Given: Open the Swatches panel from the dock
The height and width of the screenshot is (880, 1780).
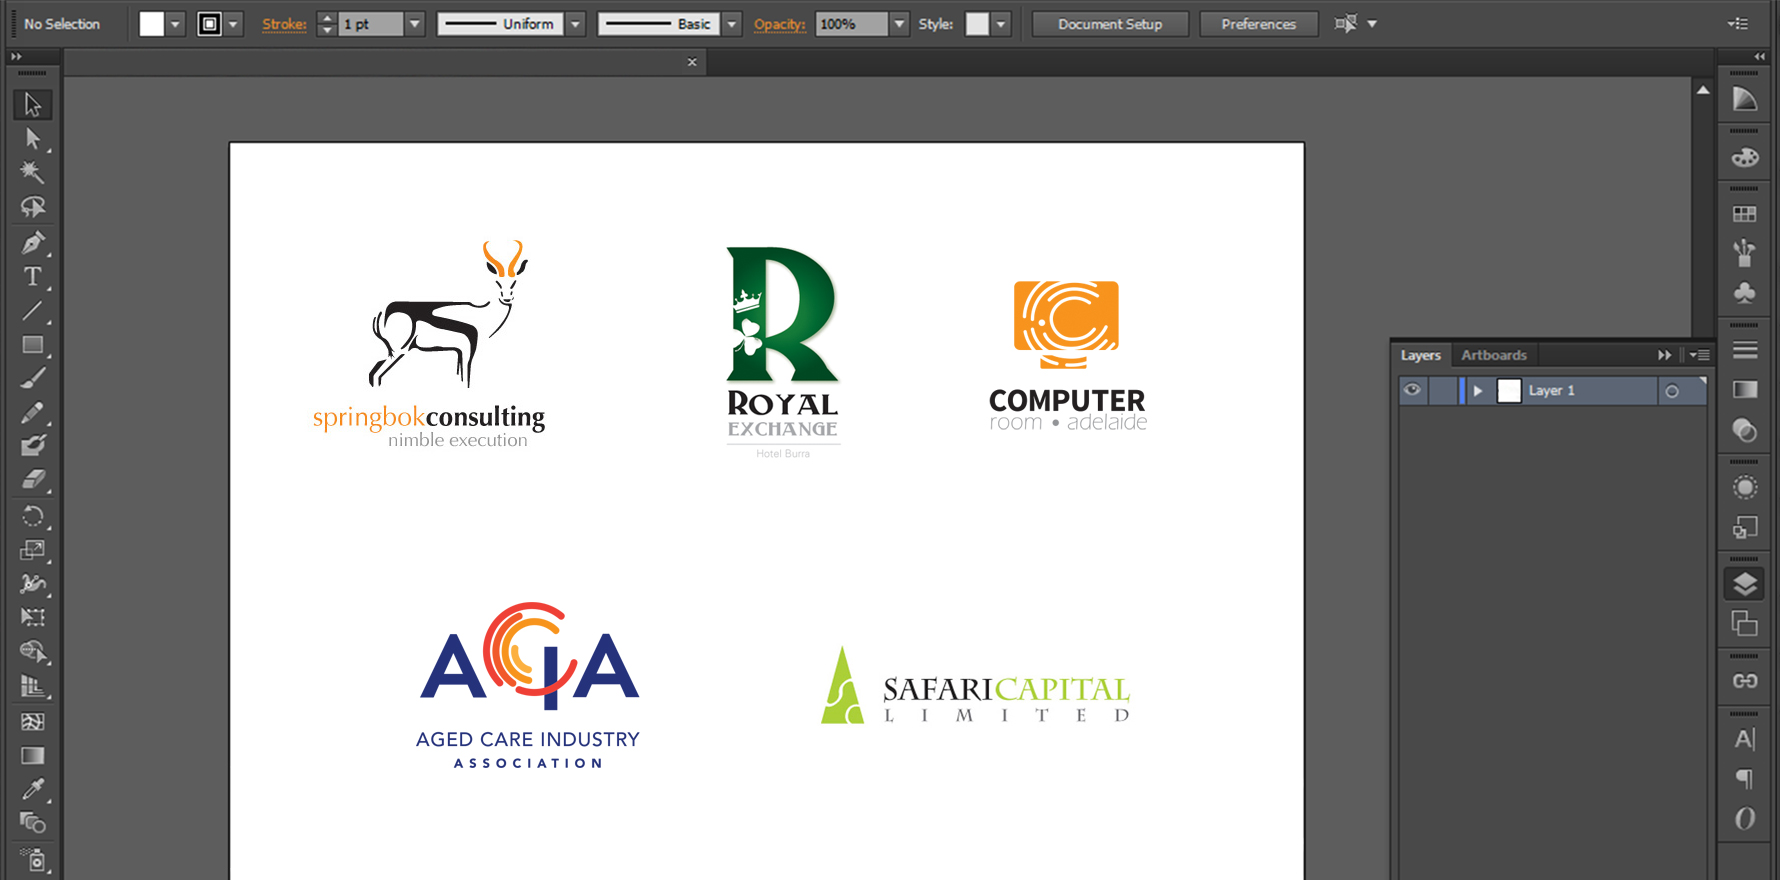Looking at the screenshot, I should (x=1744, y=214).
